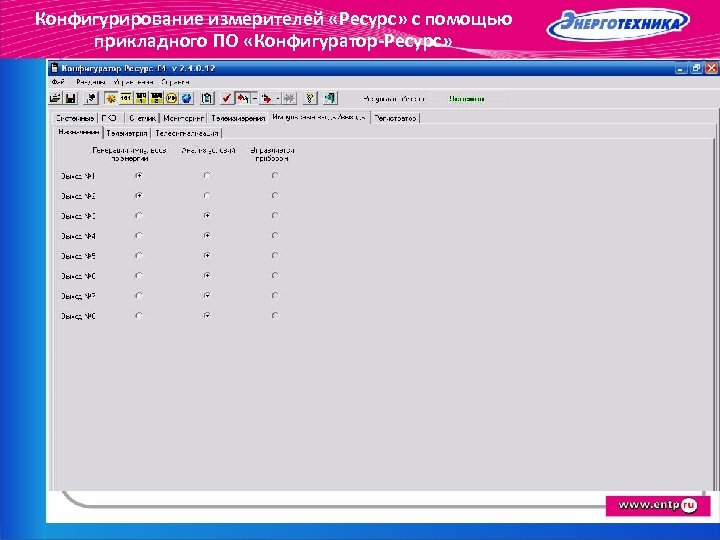
Task: Click the first yellow monitor toolbar icon
Action: click(x=141, y=98)
